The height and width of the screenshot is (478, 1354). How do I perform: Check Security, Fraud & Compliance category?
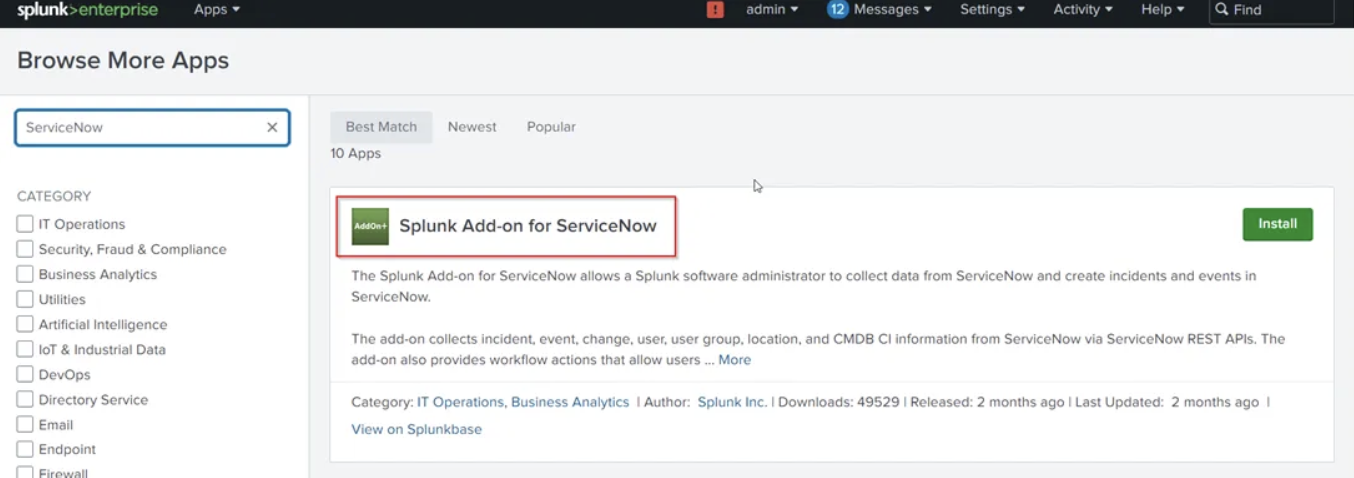[25, 249]
